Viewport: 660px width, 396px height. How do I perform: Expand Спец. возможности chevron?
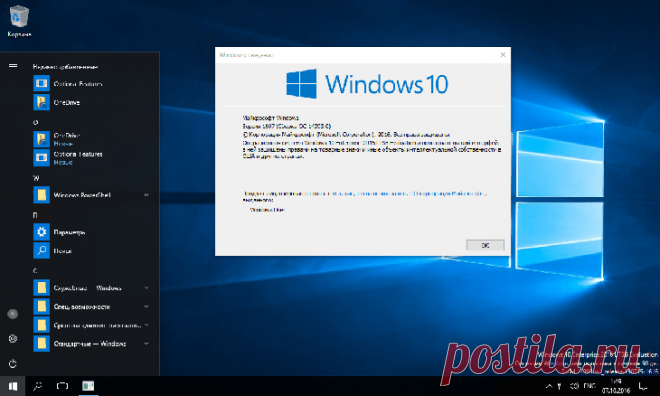(x=146, y=306)
